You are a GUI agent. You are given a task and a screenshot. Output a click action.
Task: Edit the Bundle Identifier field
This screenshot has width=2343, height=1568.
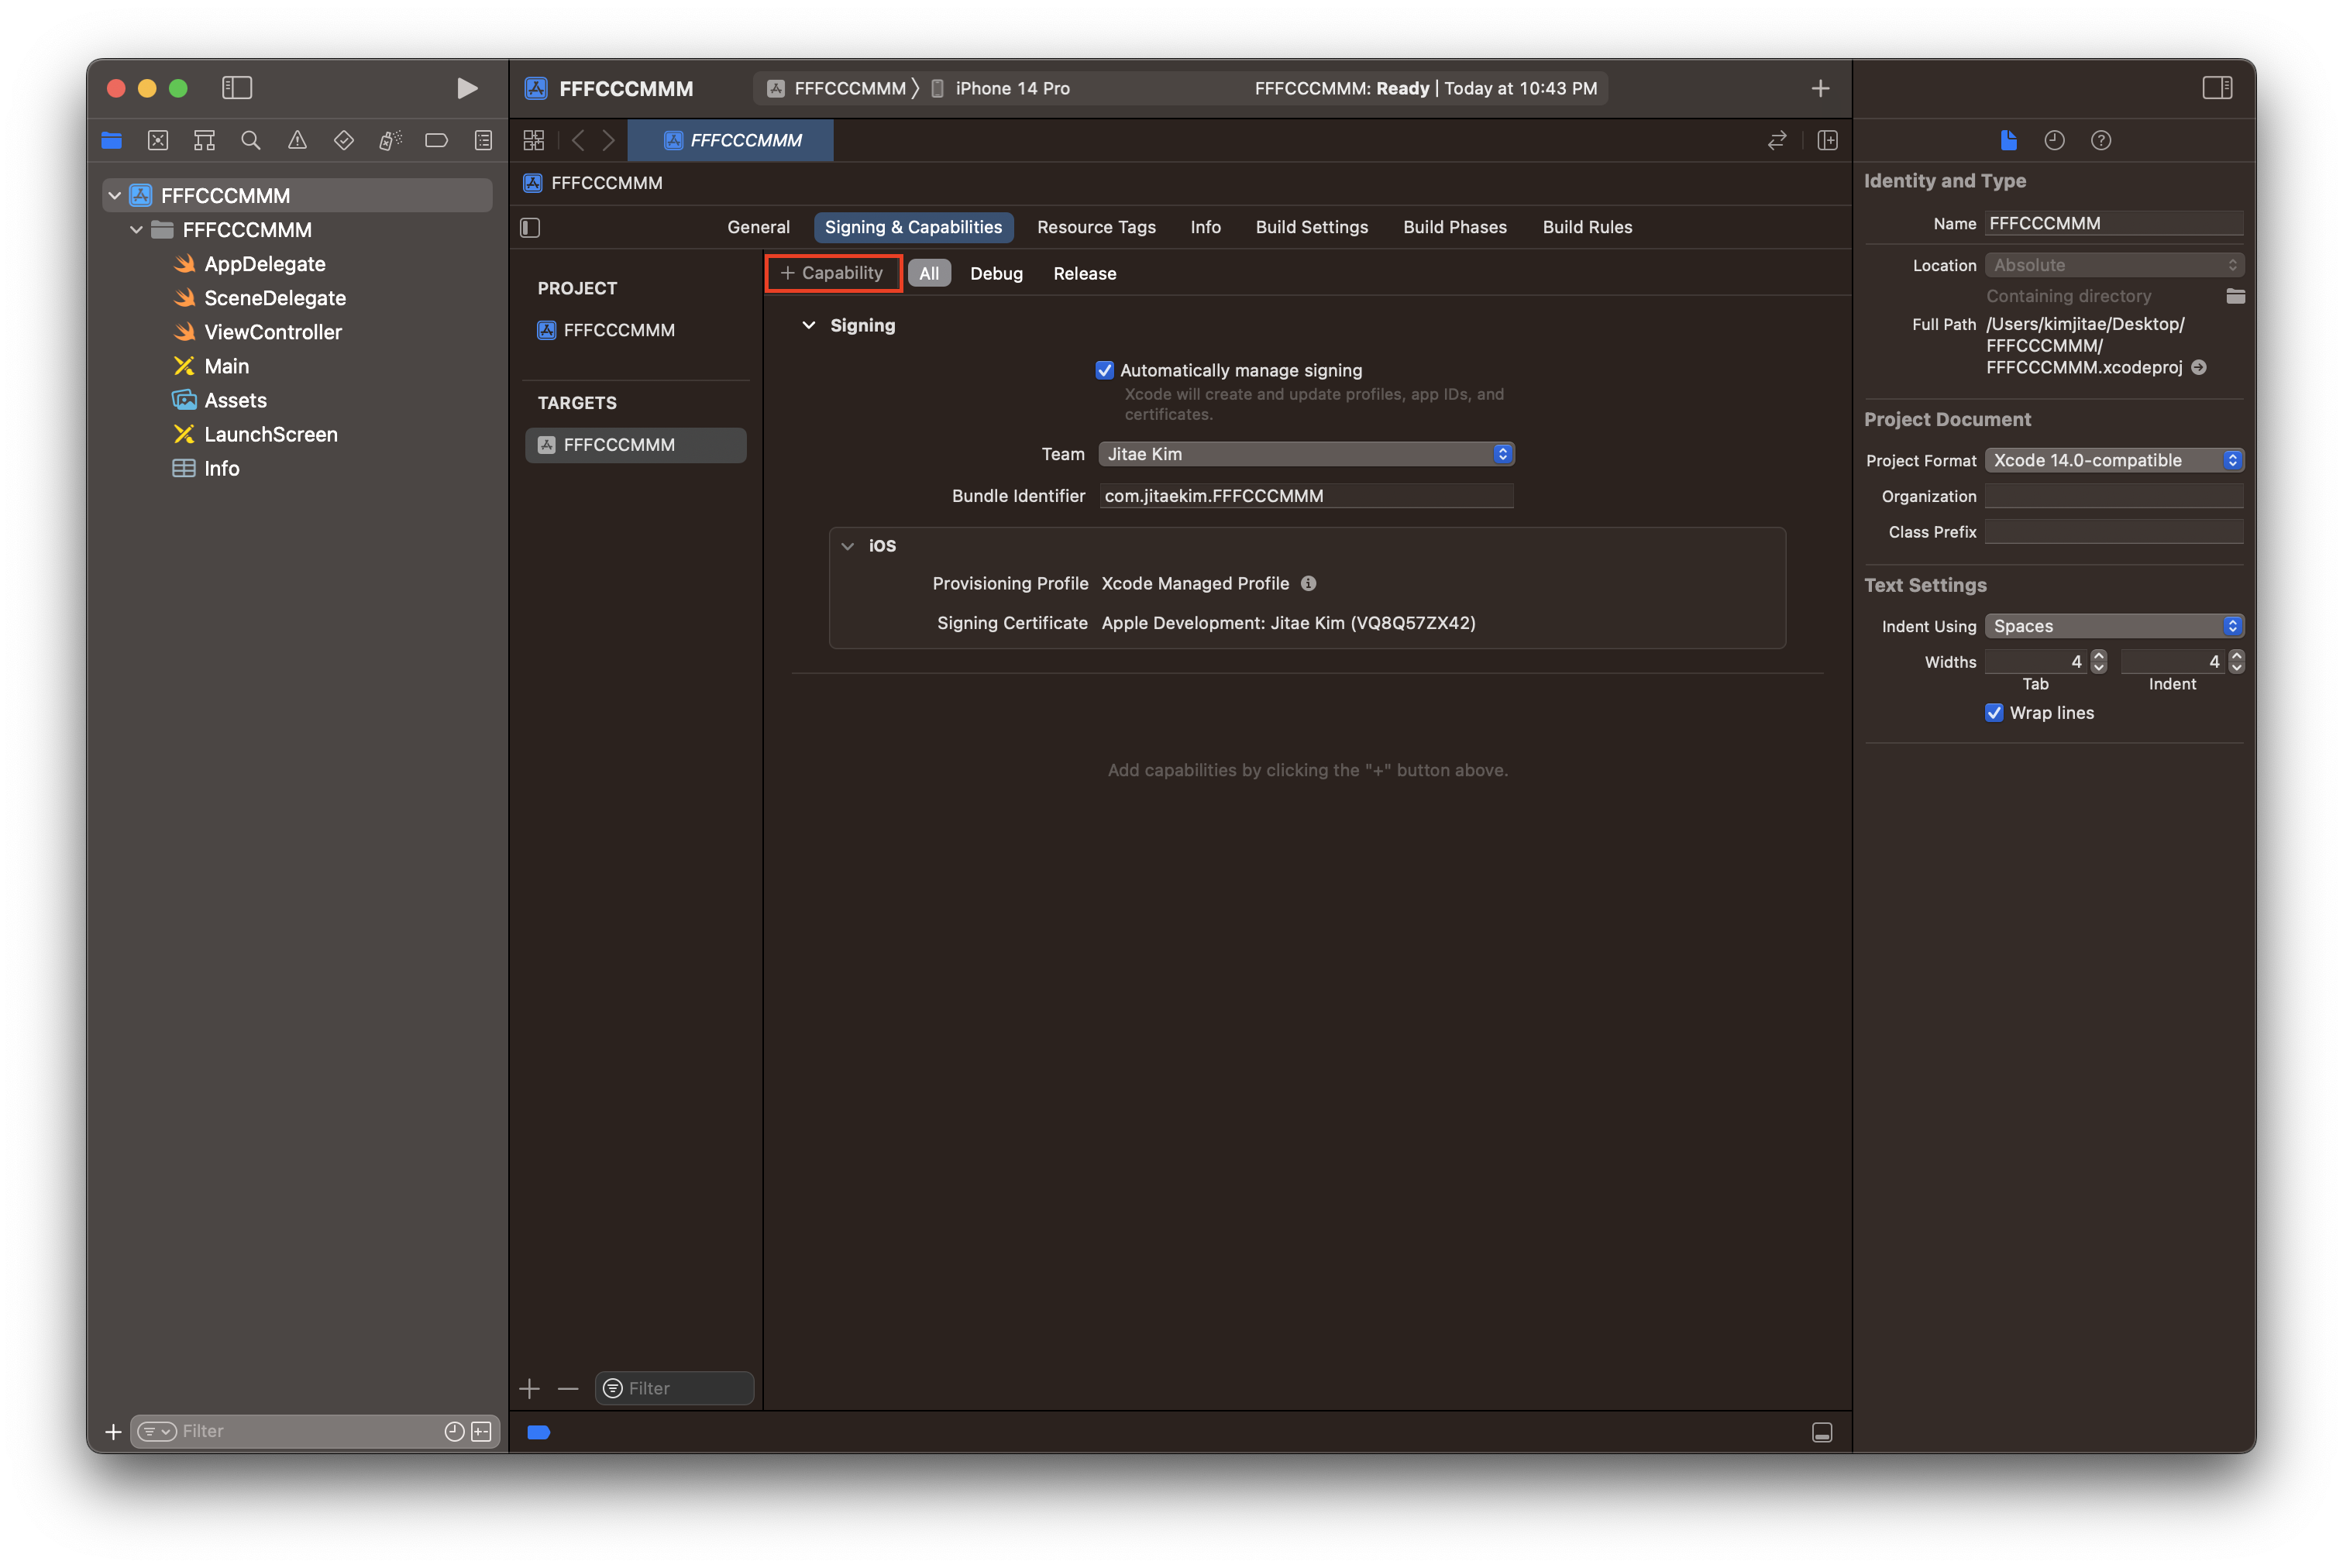tap(1306, 496)
